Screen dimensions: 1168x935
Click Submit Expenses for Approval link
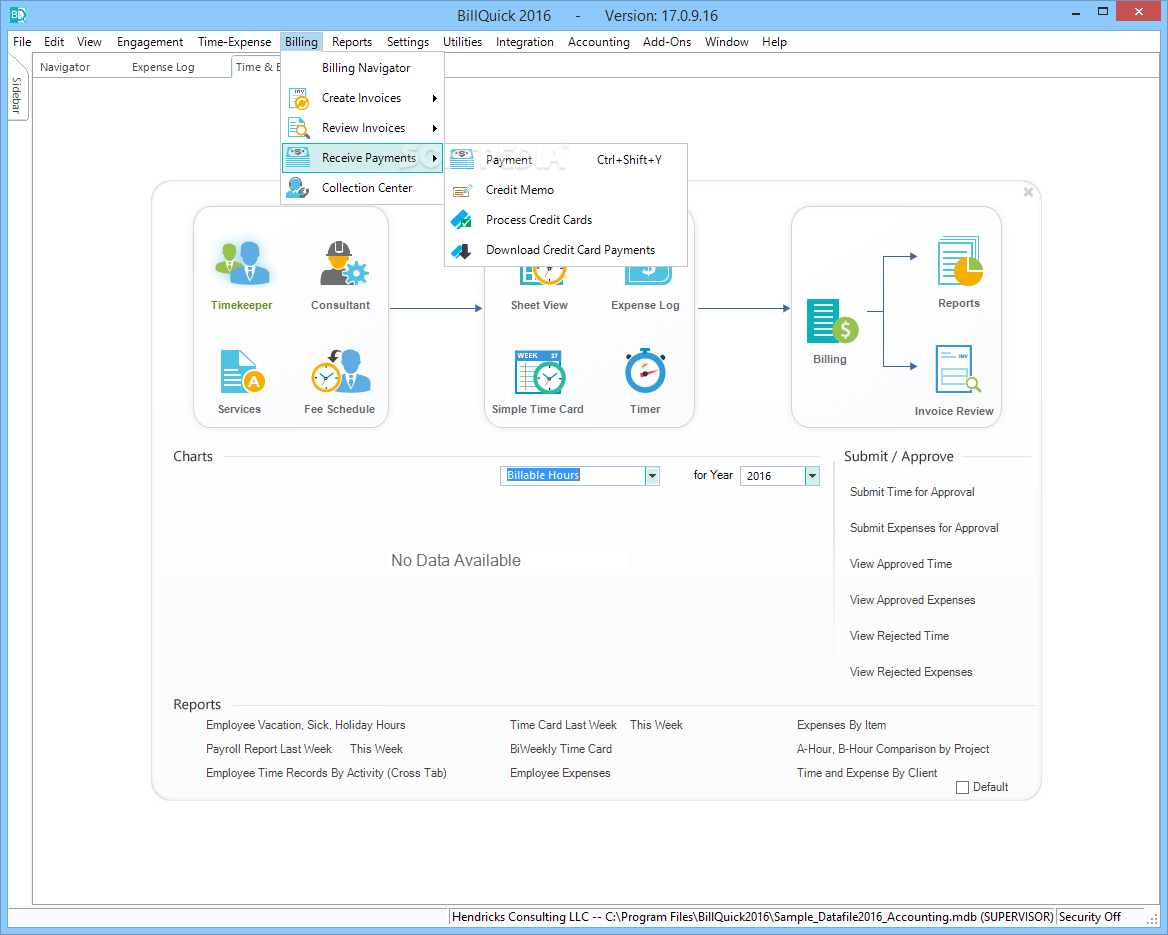tap(924, 528)
